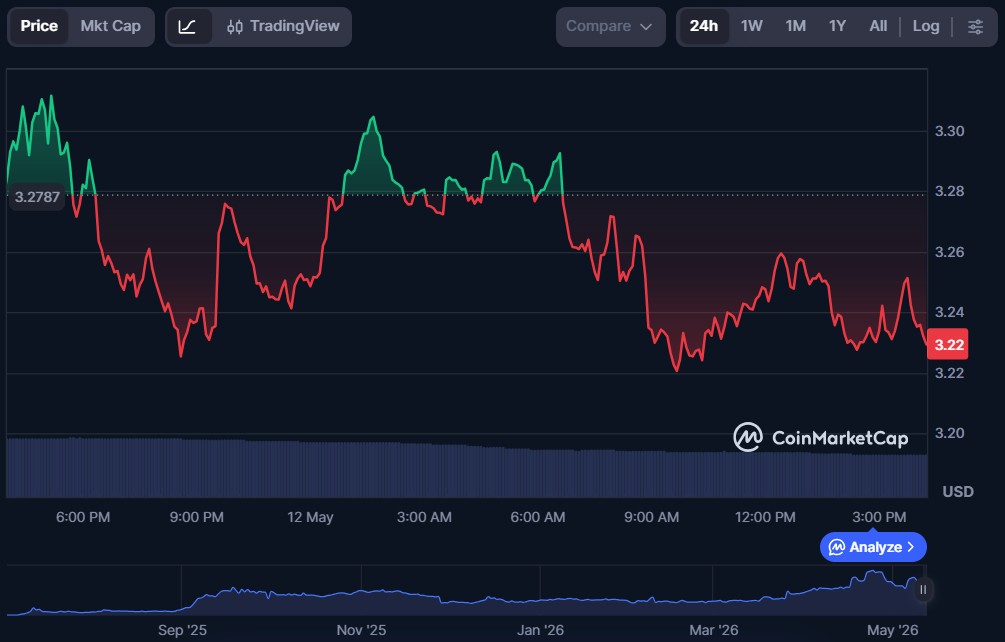Image resolution: width=1005 pixels, height=642 pixels.
Task: Switch chart to Price view
Action: pos(39,27)
